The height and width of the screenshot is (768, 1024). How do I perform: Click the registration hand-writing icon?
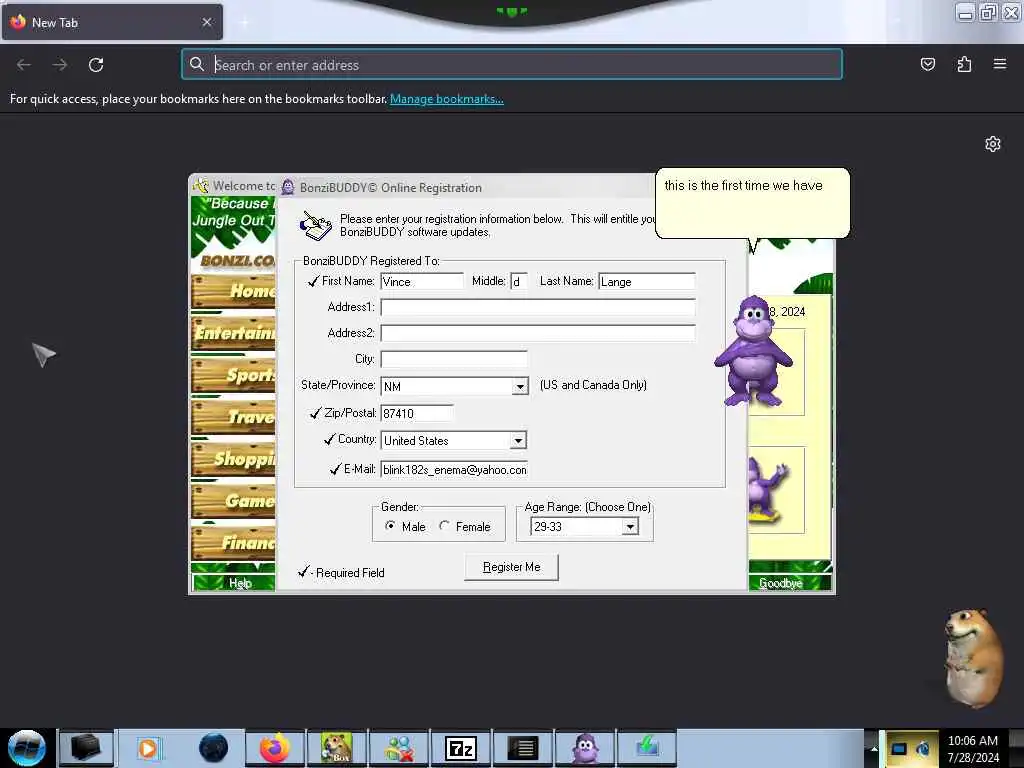315,225
